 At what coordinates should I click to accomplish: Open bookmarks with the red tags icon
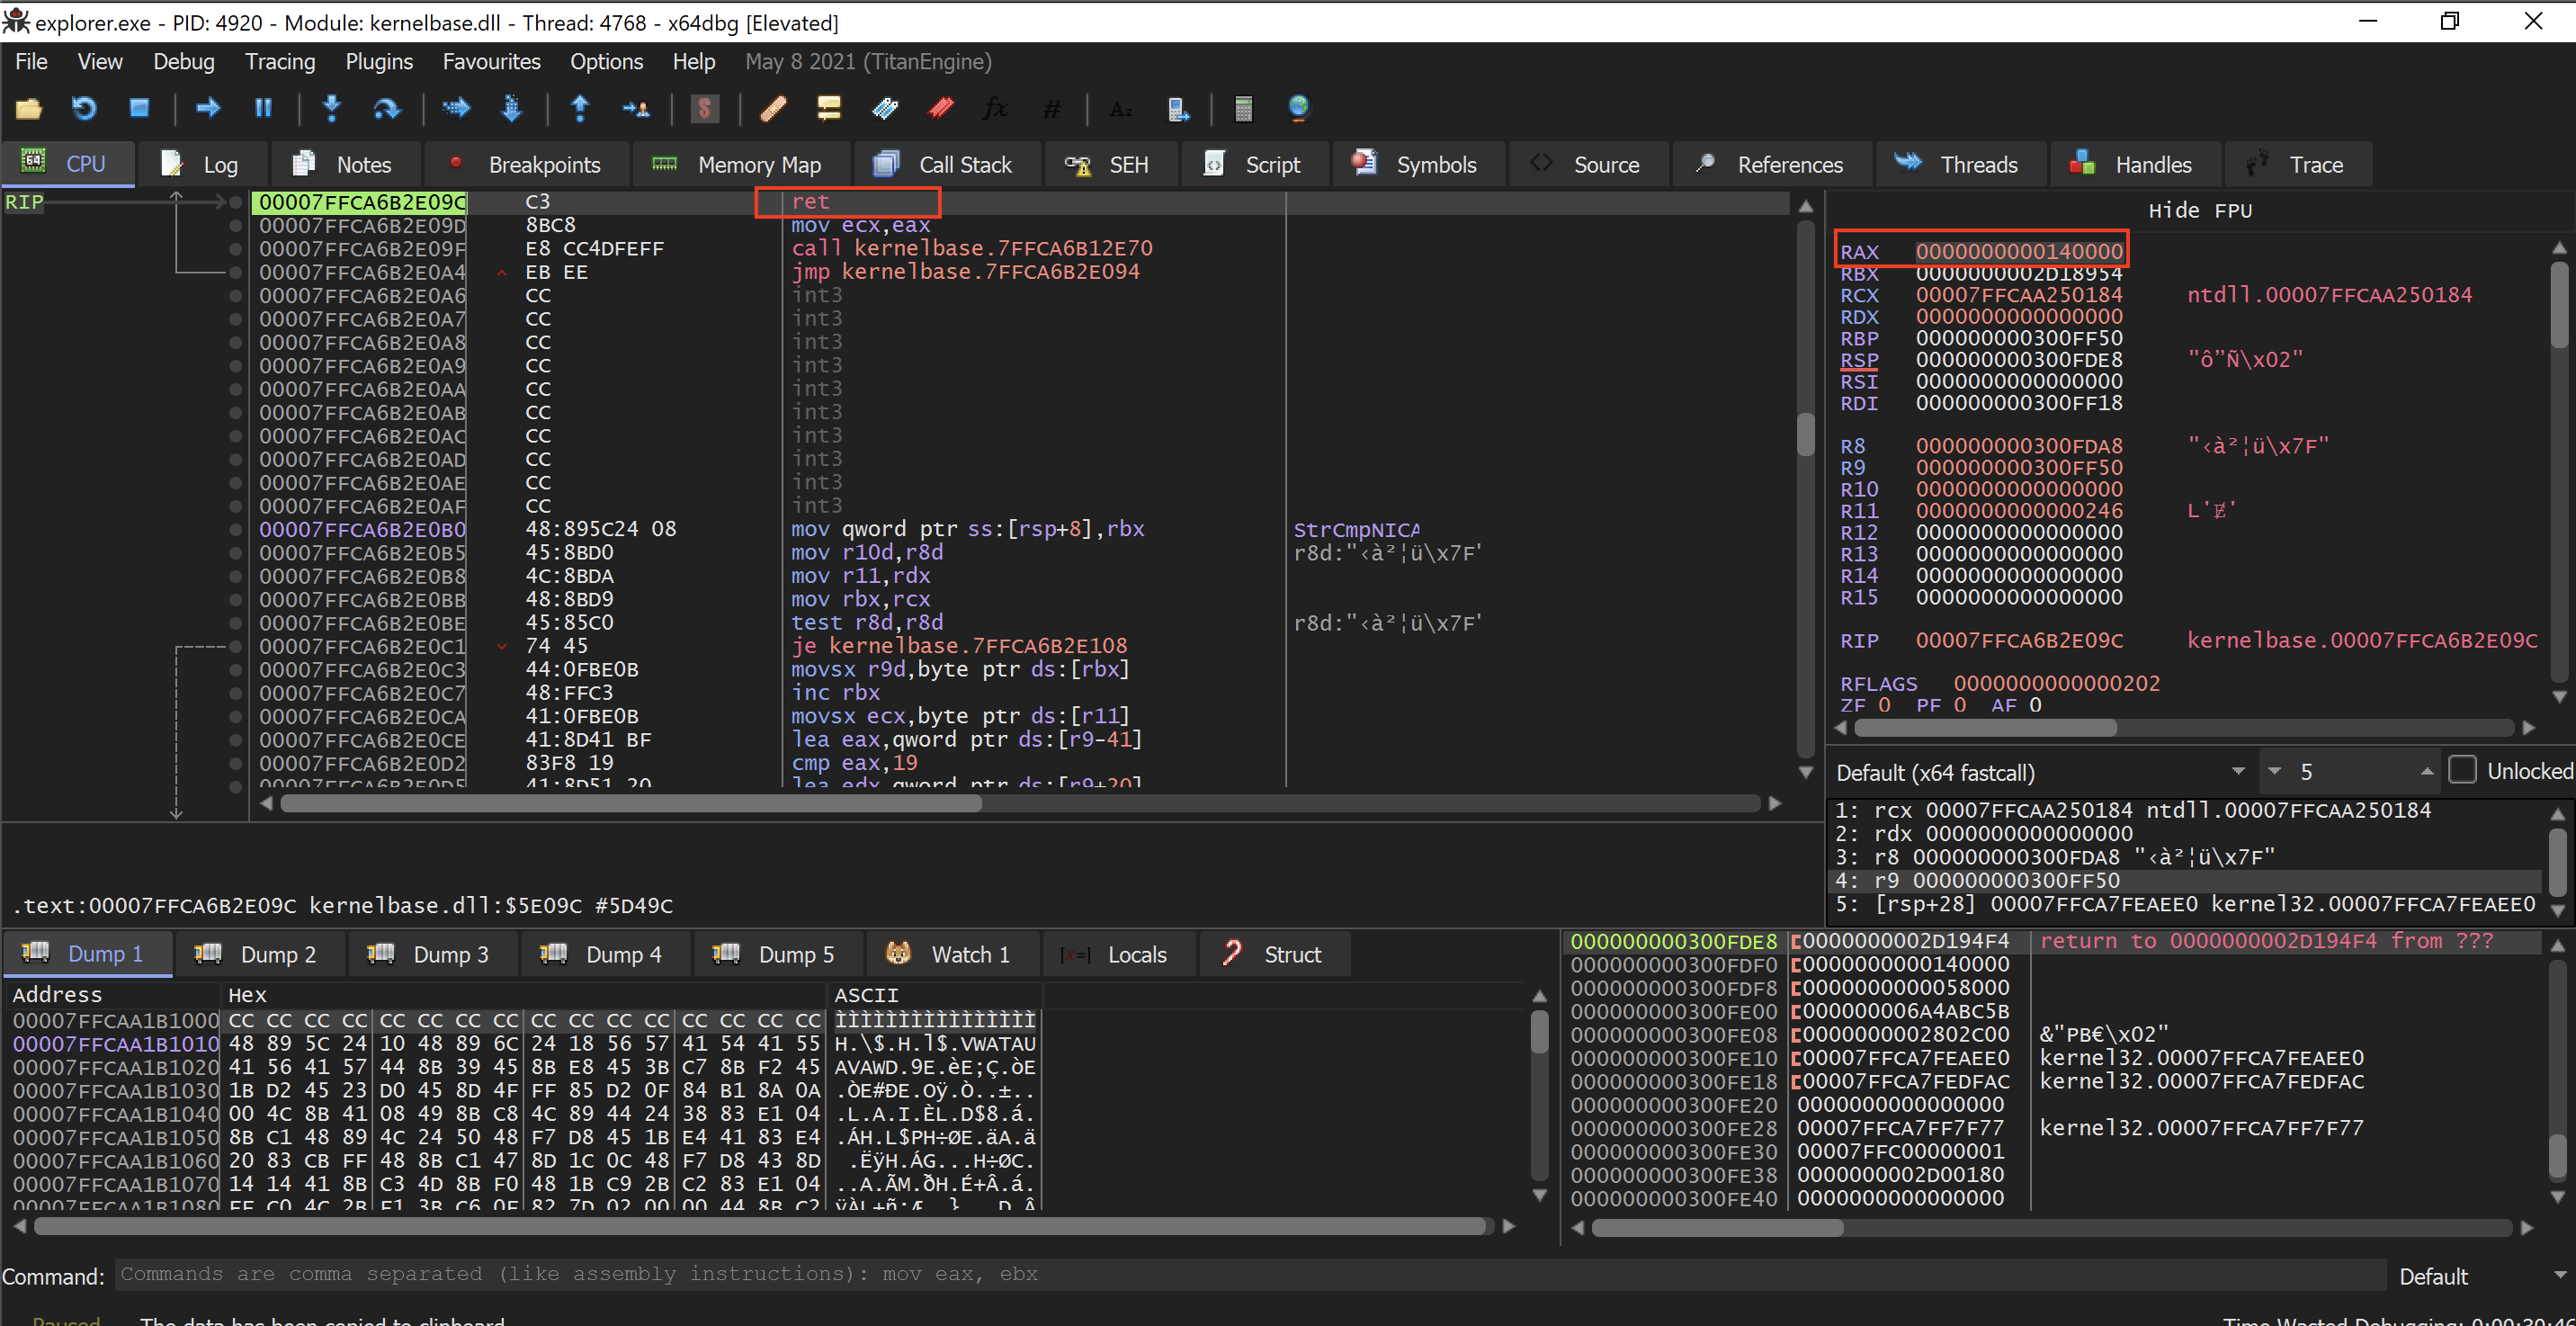[941, 109]
